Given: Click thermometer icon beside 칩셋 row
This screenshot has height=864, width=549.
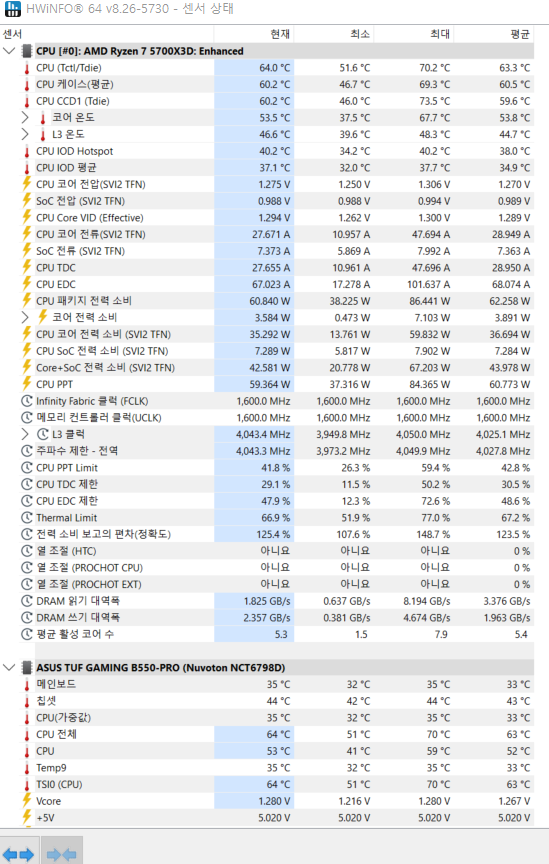Looking at the screenshot, I should pyautogui.click(x=26, y=701).
